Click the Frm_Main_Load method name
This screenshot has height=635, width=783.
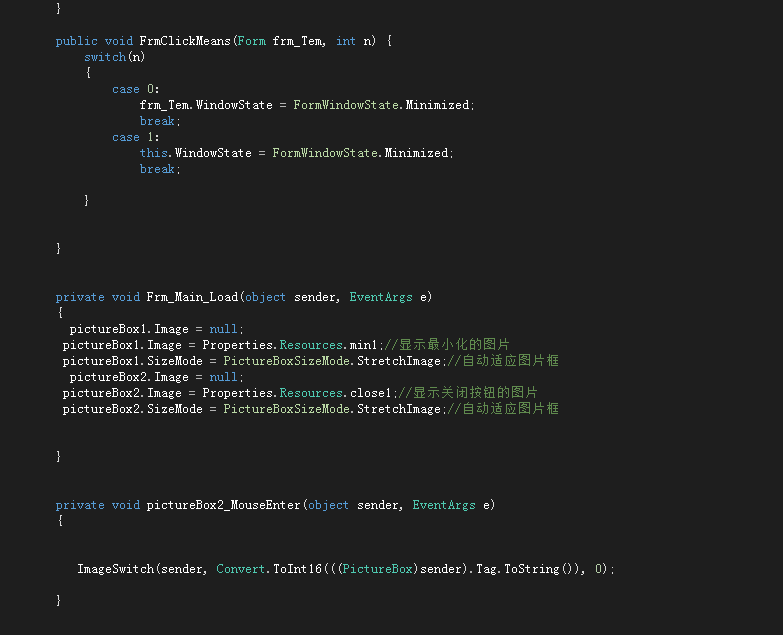192,297
